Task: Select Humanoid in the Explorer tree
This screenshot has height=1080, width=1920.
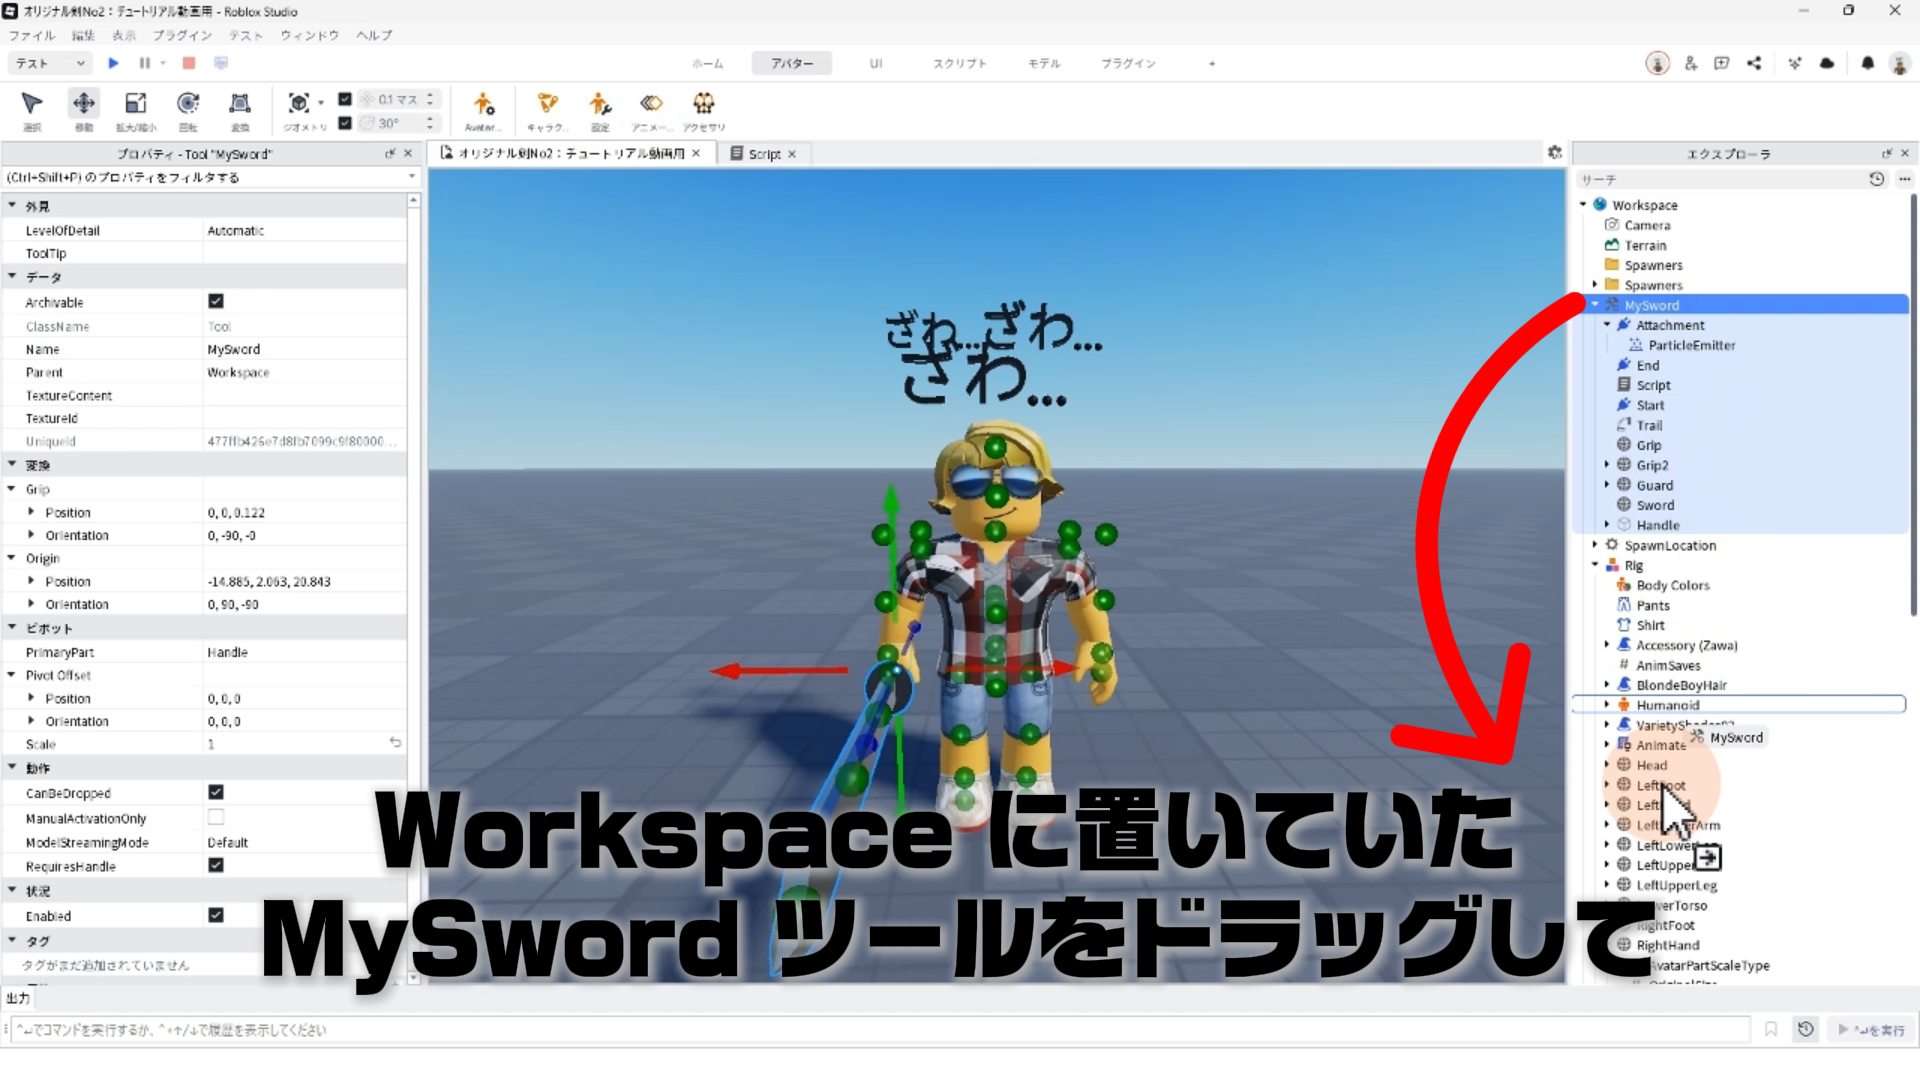Action: coord(1667,705)
